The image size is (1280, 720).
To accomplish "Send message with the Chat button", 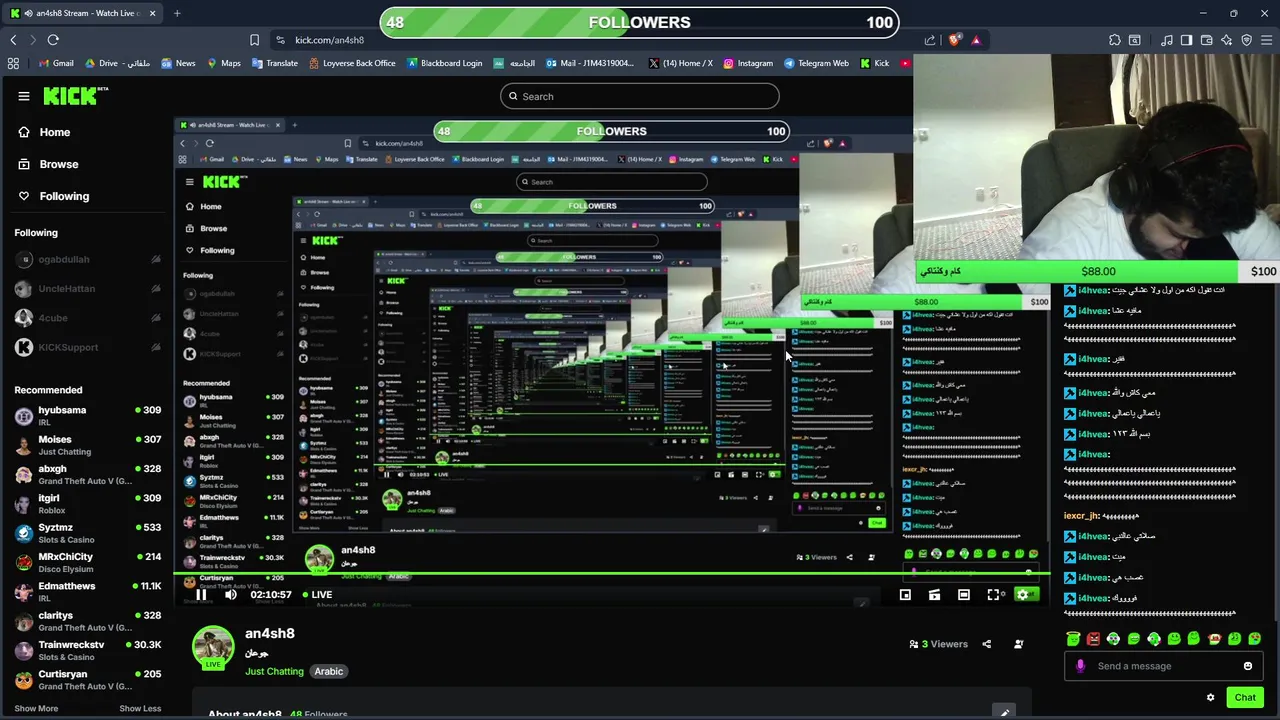I will [x=1245, y=697].
